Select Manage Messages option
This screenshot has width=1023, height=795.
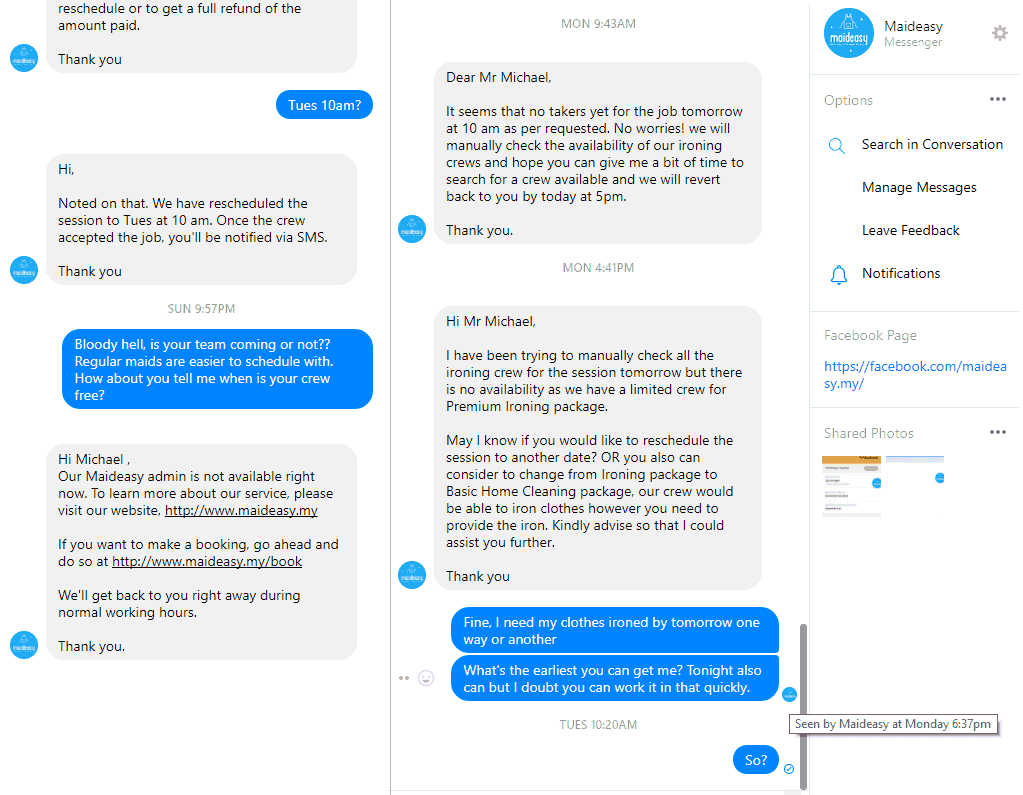pyautogui.click(x=919, y=188)
